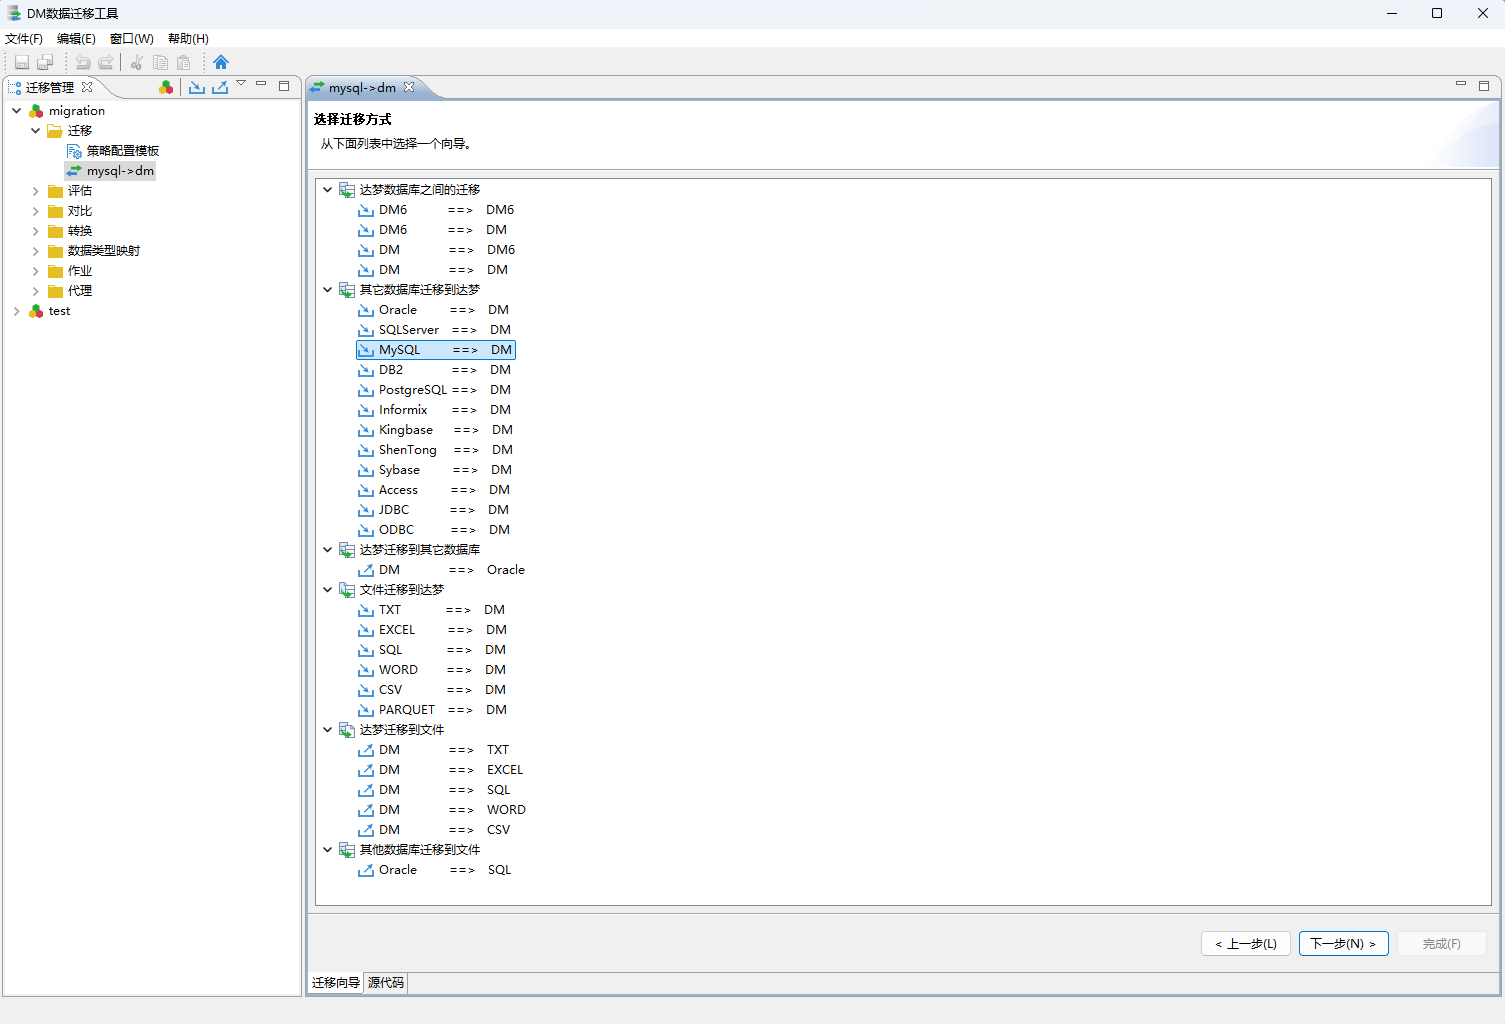
Task: Select the DM ==> WORD wizard
Action: (x=443, y=810)
